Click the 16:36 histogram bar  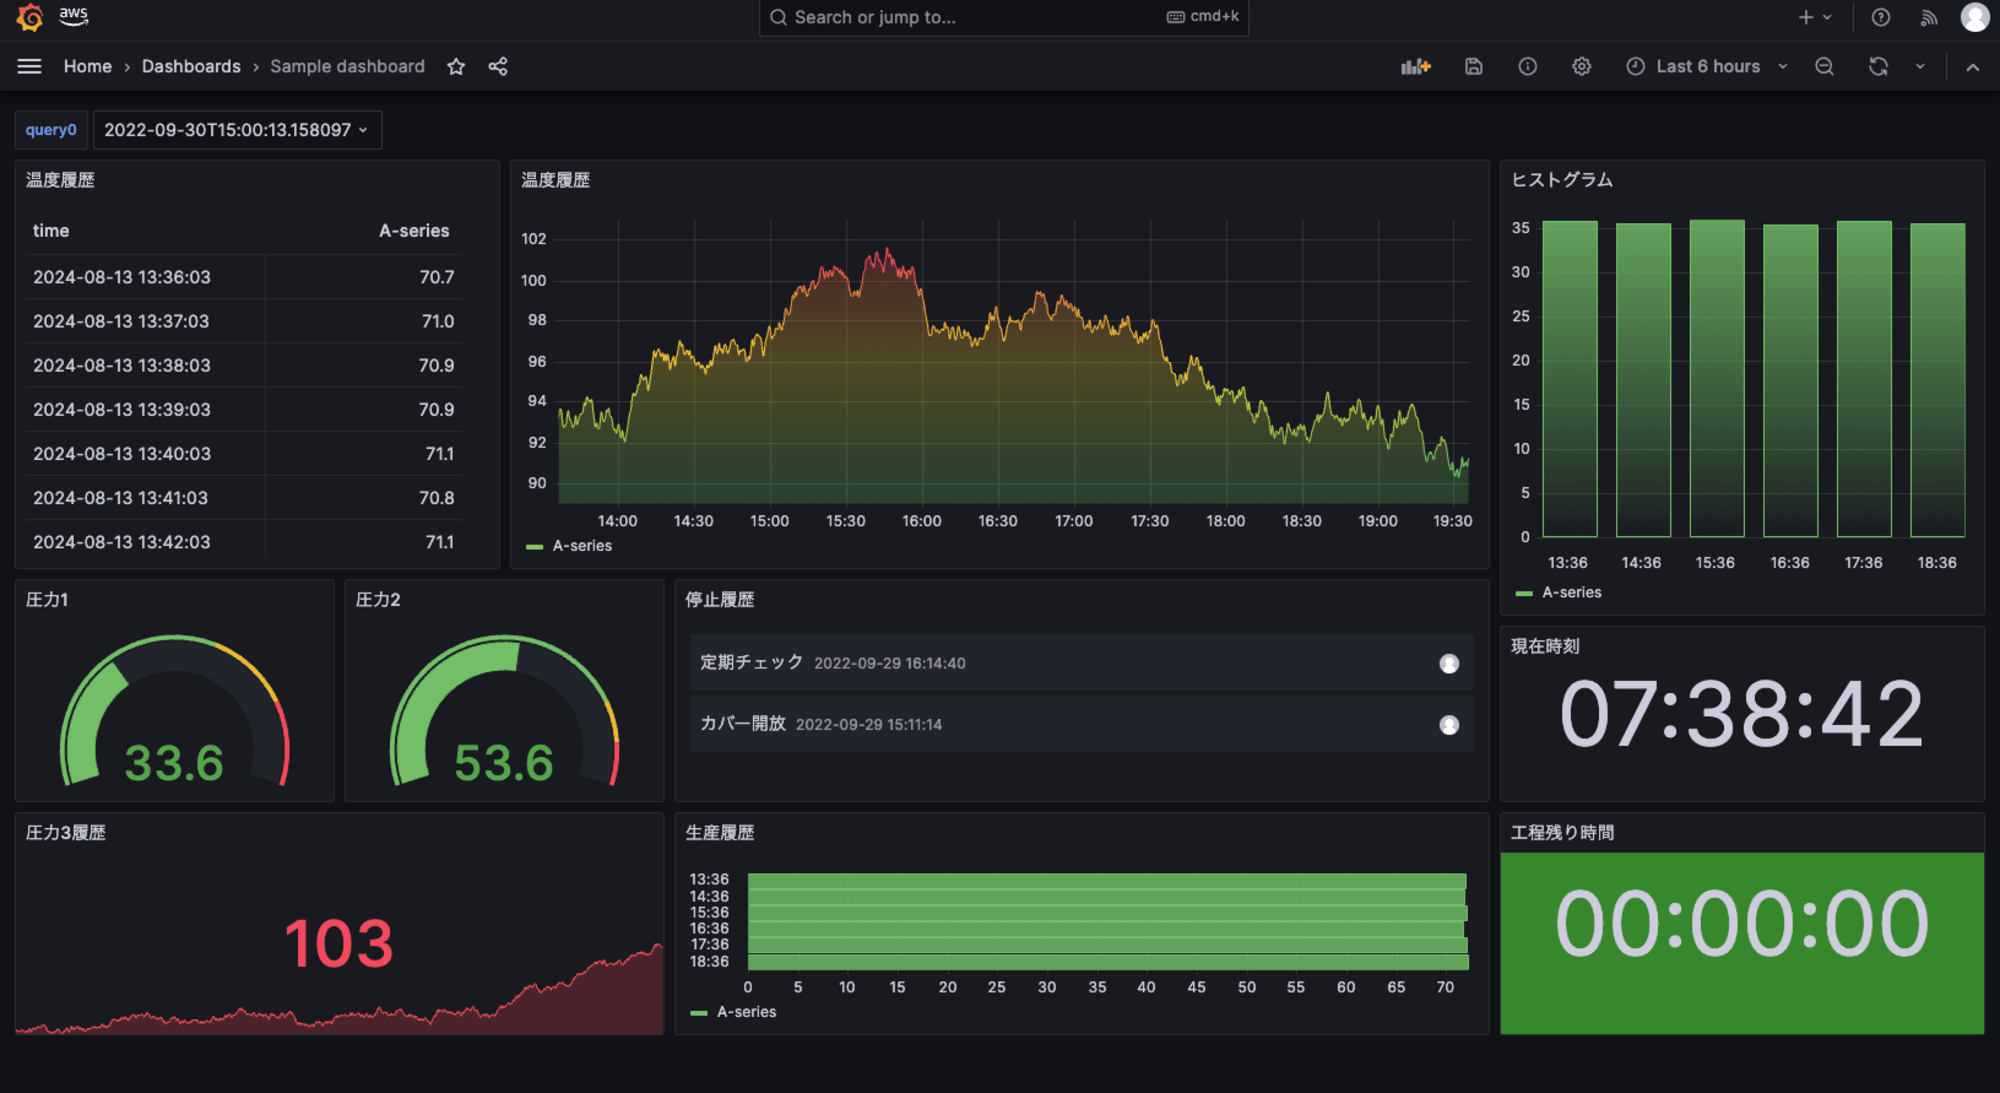coord(1790,381)
